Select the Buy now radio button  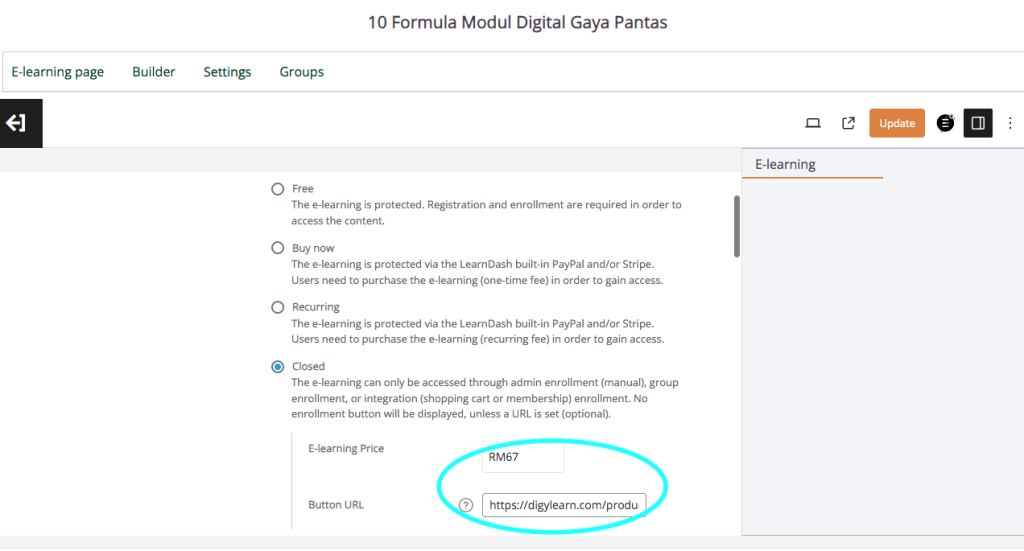click(x=278, y=248)
